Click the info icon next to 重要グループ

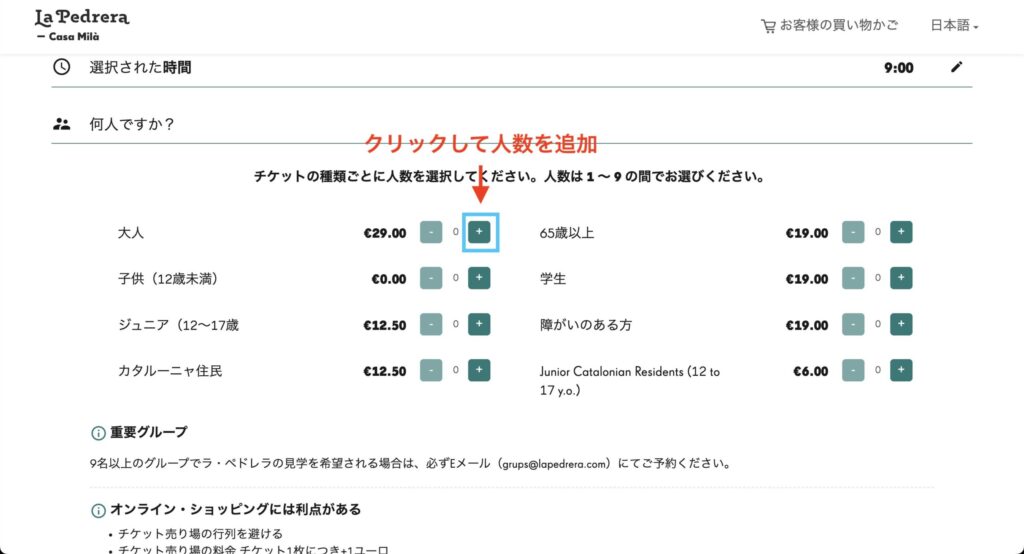[x=98, y=433]
